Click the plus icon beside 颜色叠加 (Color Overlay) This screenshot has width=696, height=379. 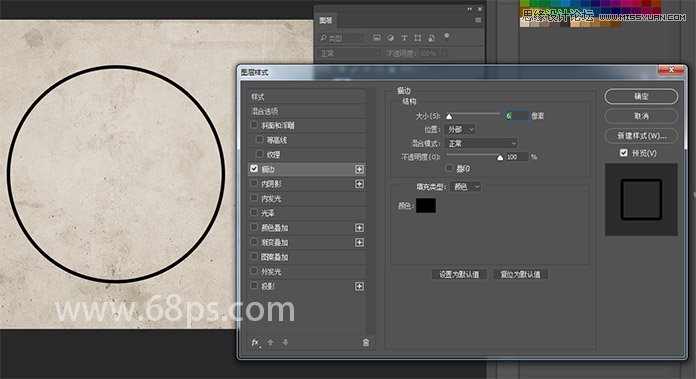(359, 228)
